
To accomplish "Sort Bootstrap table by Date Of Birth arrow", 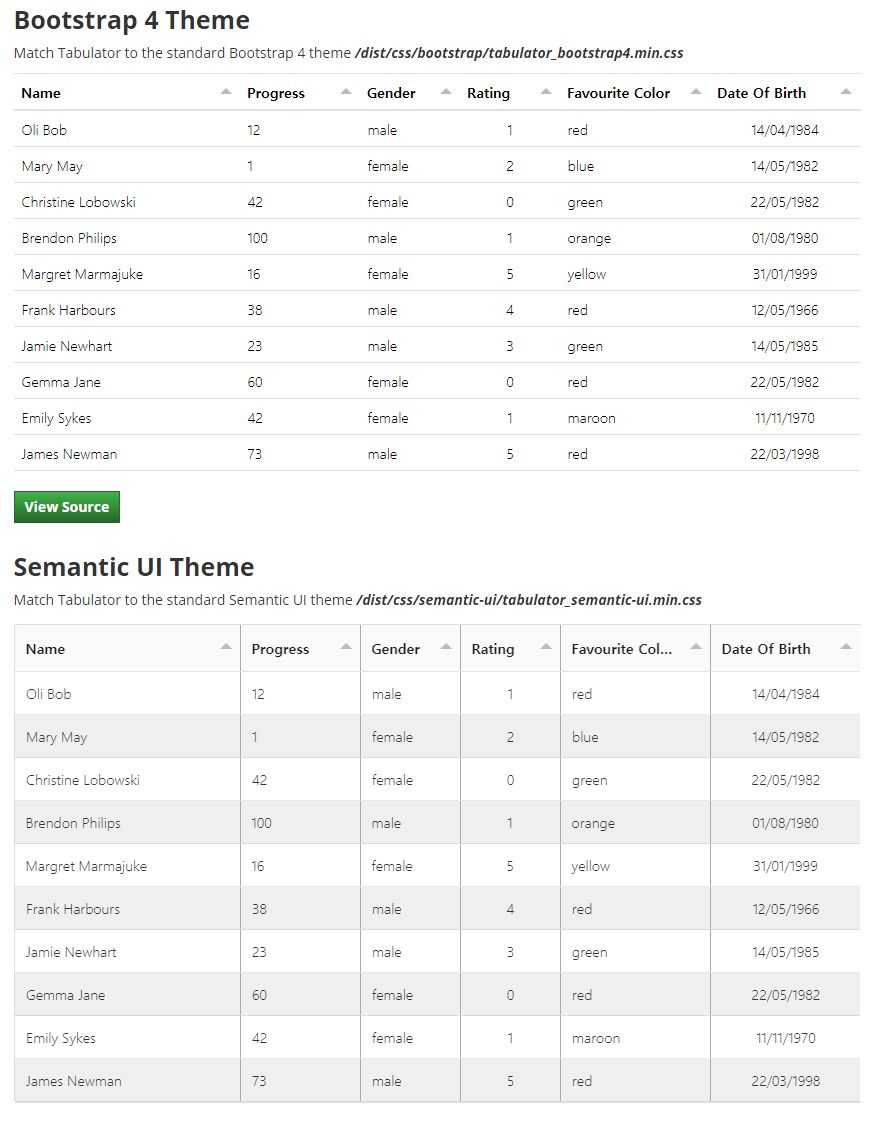I will (845, 92).
